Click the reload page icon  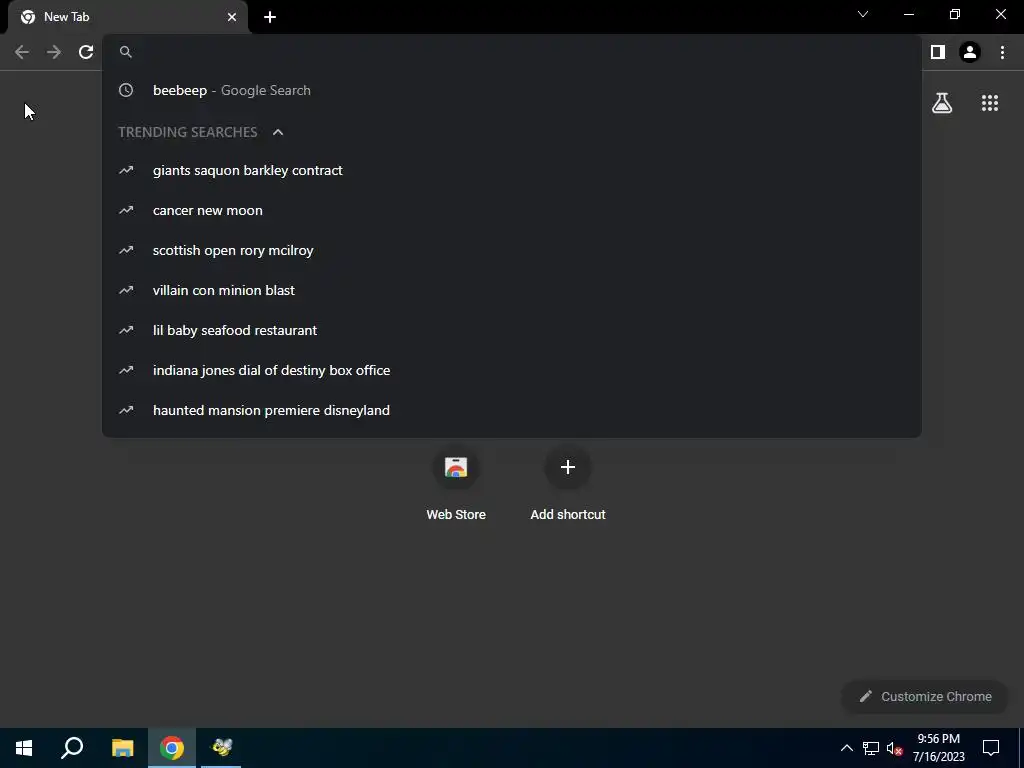86,52
